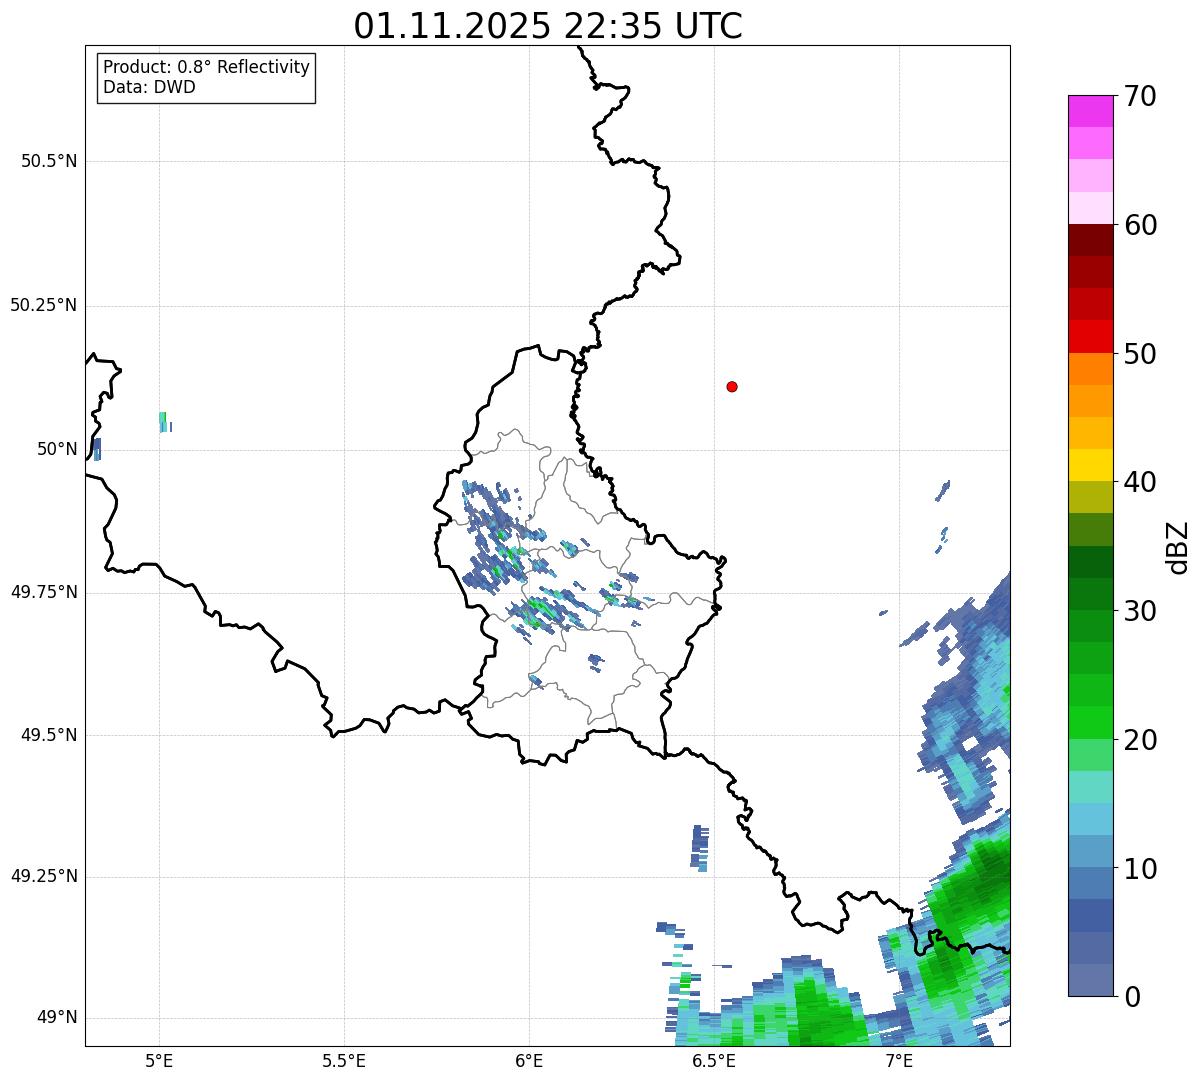The height and width of the screenshot is (1081, 1202).
Task: Click the 50.5°N latitude label
Action: [49, 161]
